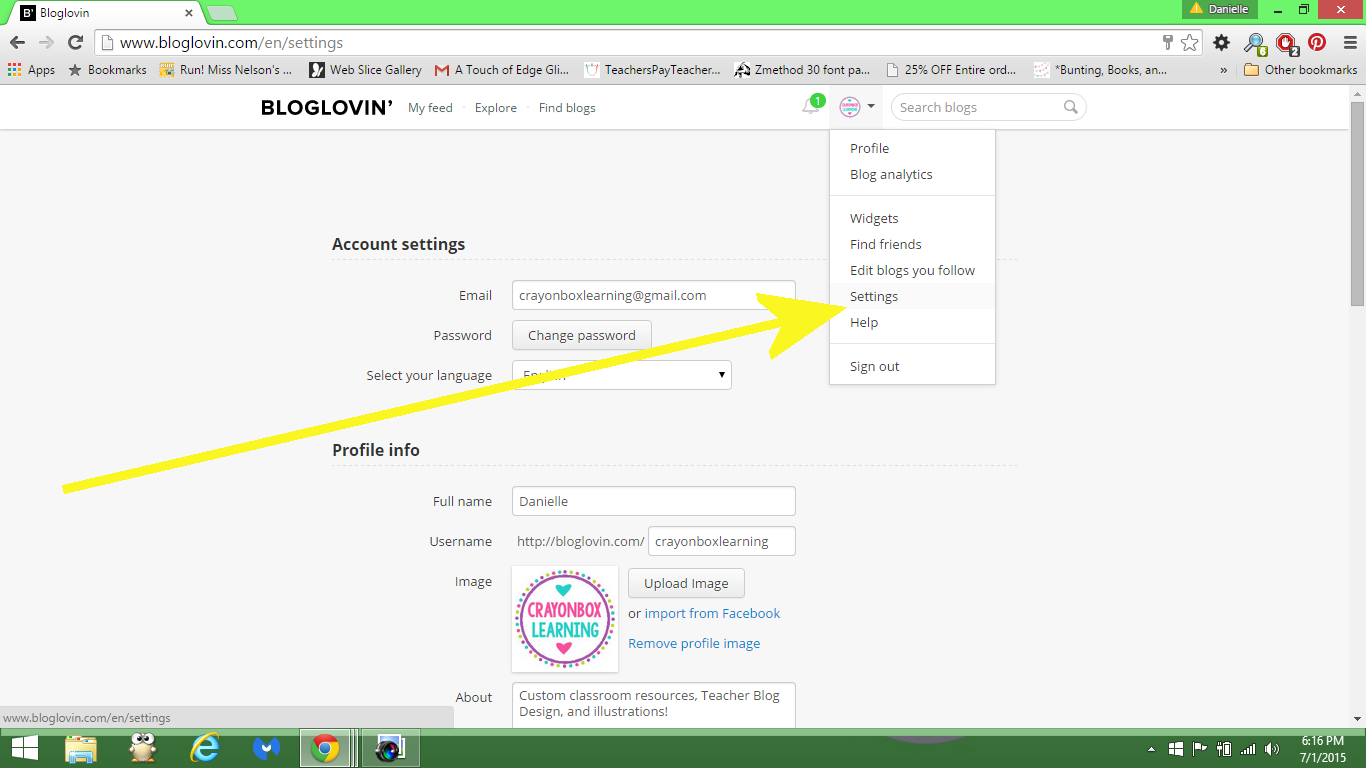Open the notifications bell icon
The height and width of the screenshot is (768, 1366).
[x=811, y=107]
